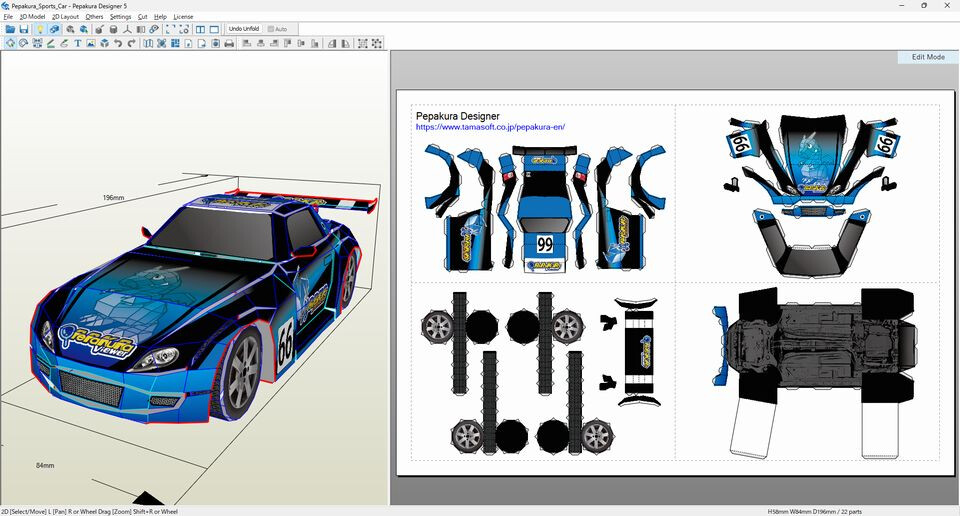This screenshot has width=960, height=516.
Task: Click the Undo Unfold button
Action: 244,29
